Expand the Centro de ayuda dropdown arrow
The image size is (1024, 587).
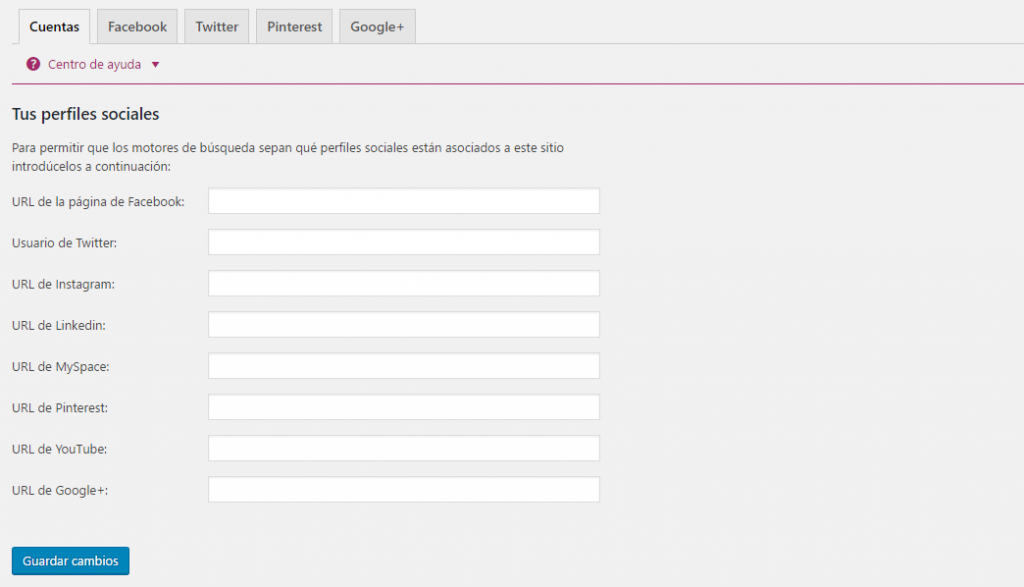click(155, 65)
